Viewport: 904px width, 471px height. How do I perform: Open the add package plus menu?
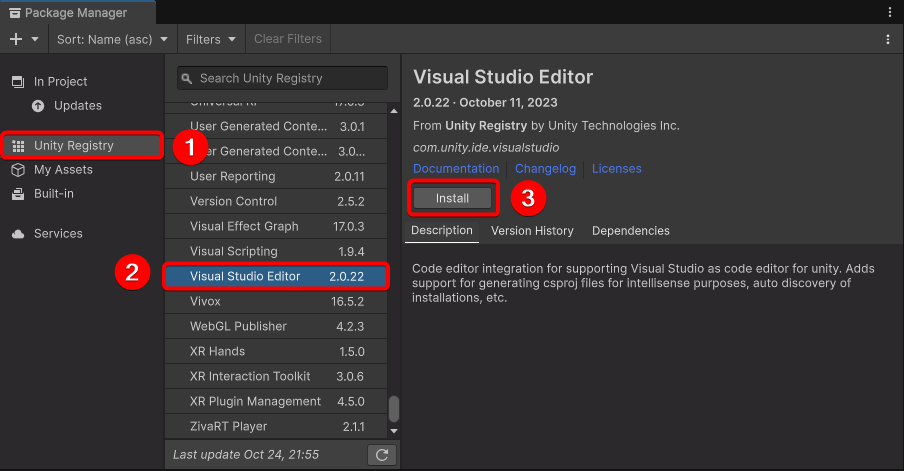[24, 39]
